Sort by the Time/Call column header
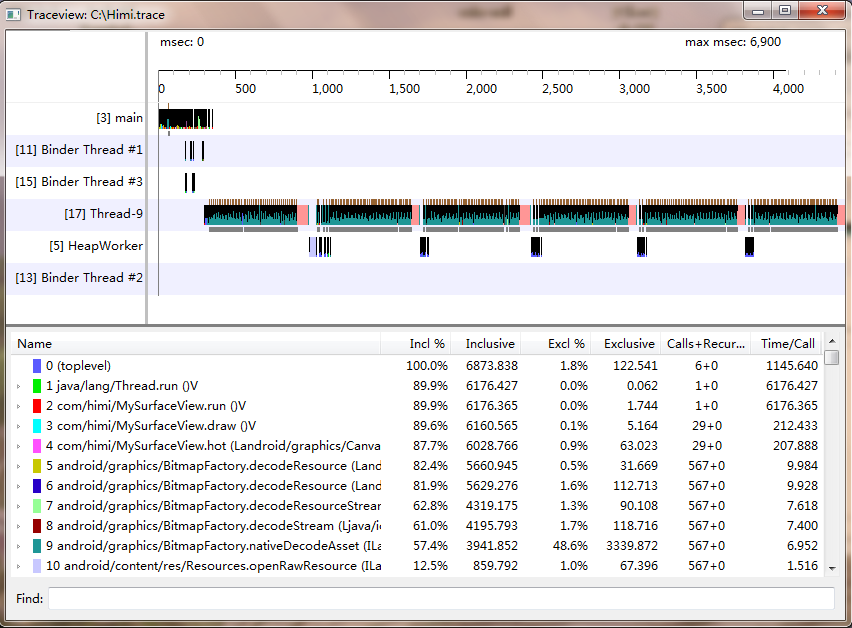Image resolution: width=852 pixels, height=628 pixels. [x=787, y=344]
